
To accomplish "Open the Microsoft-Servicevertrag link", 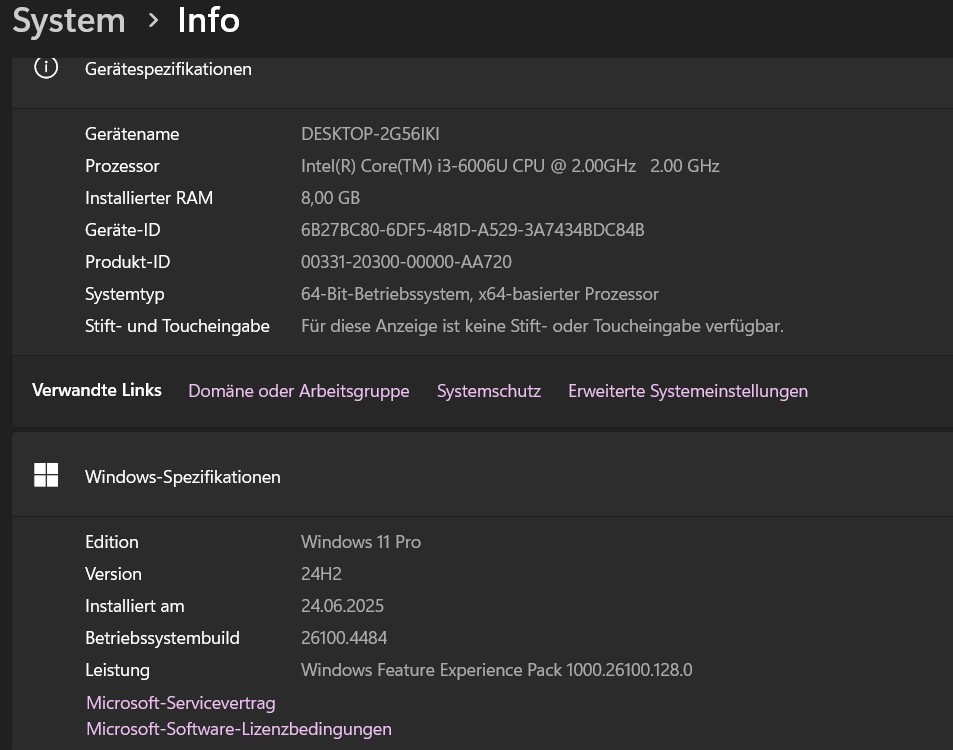I will click(181, 703).
